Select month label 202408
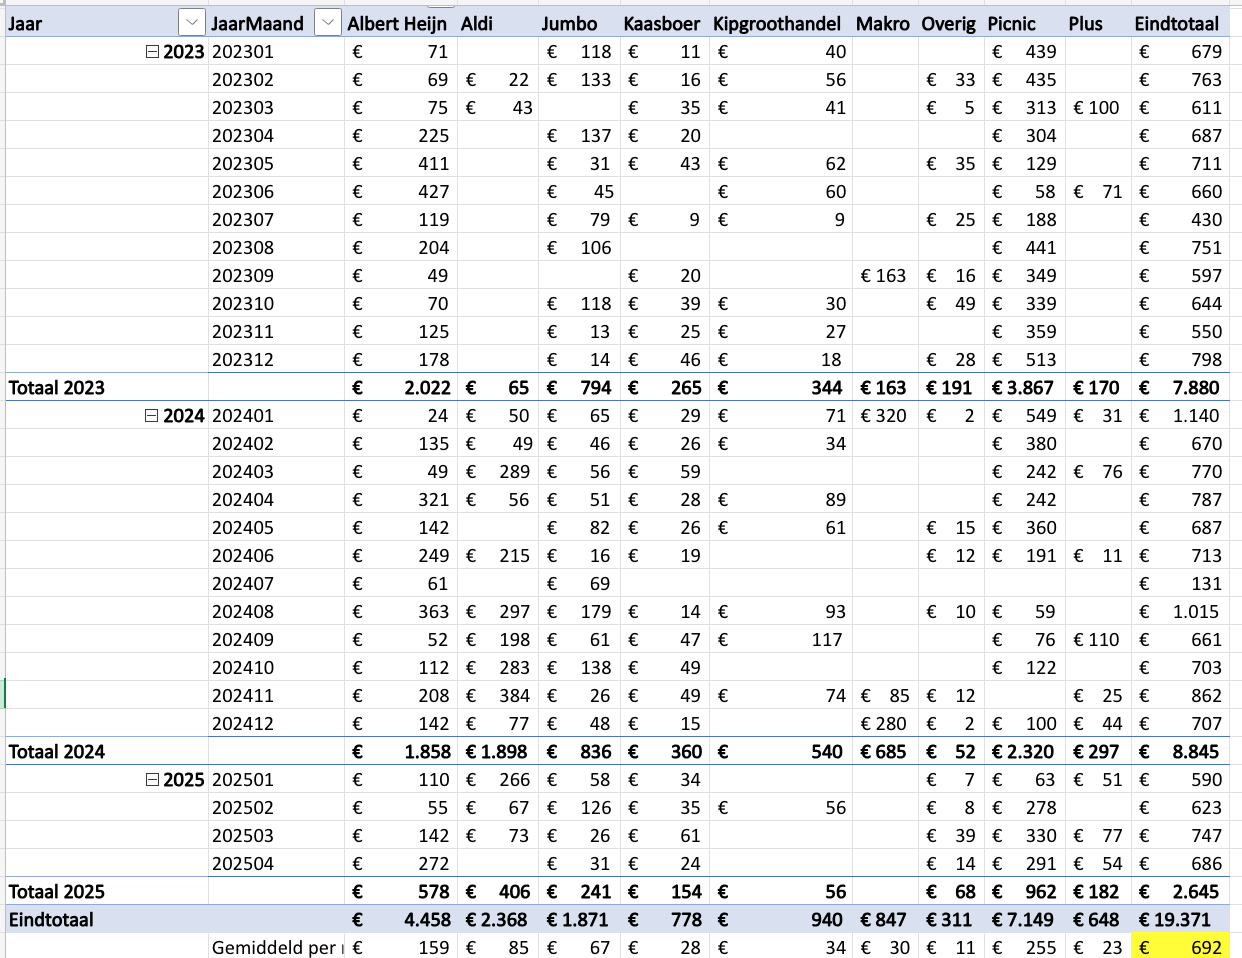Viewport: 1242px width, 958px height. [x=243, y=612]
